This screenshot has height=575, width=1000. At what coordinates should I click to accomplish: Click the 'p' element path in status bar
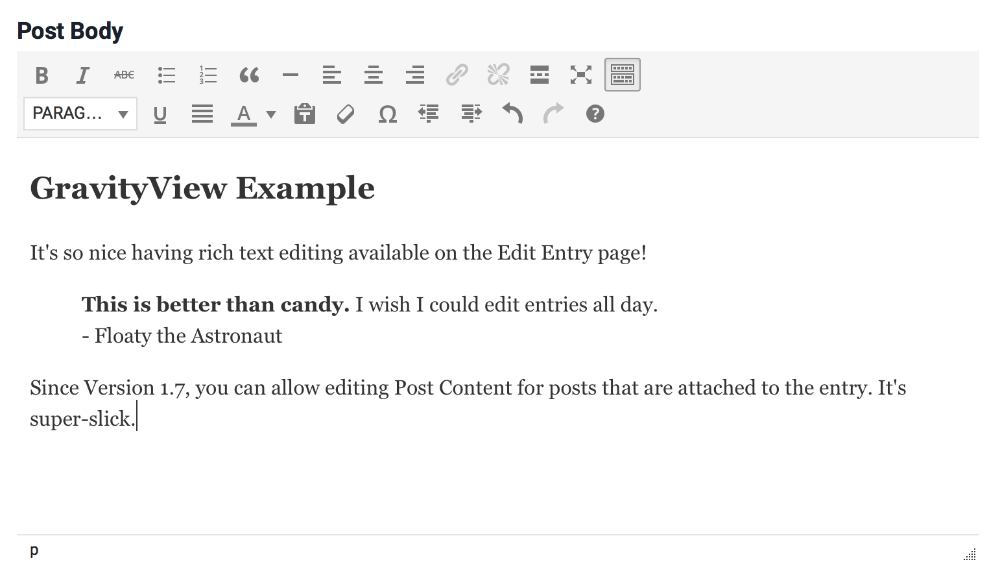point(34,551)
